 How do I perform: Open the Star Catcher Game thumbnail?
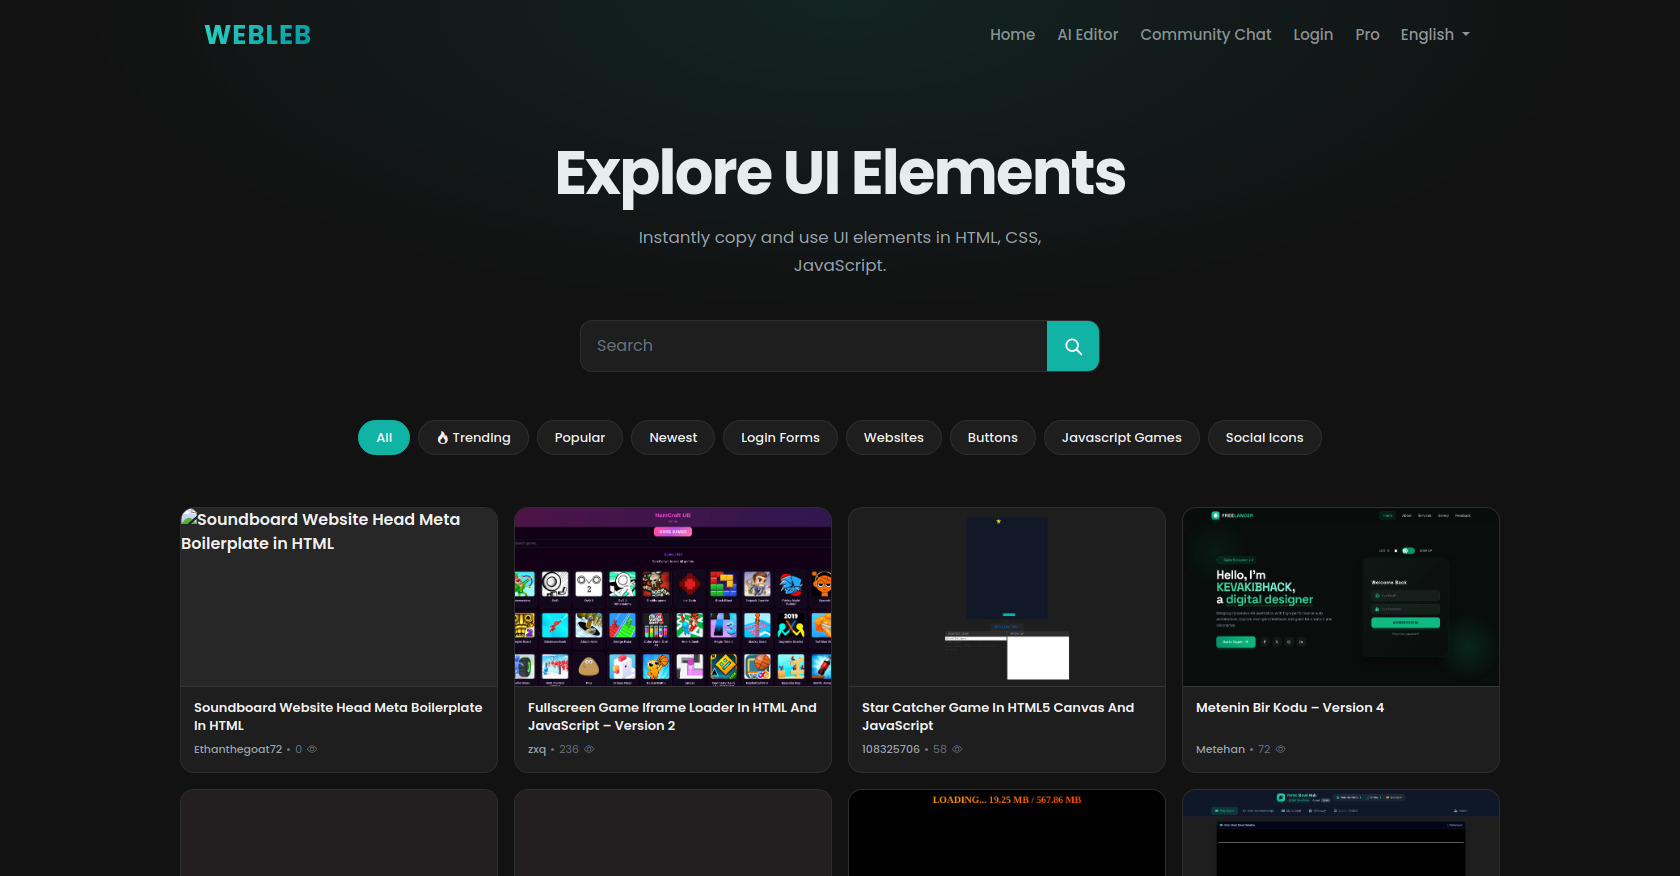(x=1007, y=597)
